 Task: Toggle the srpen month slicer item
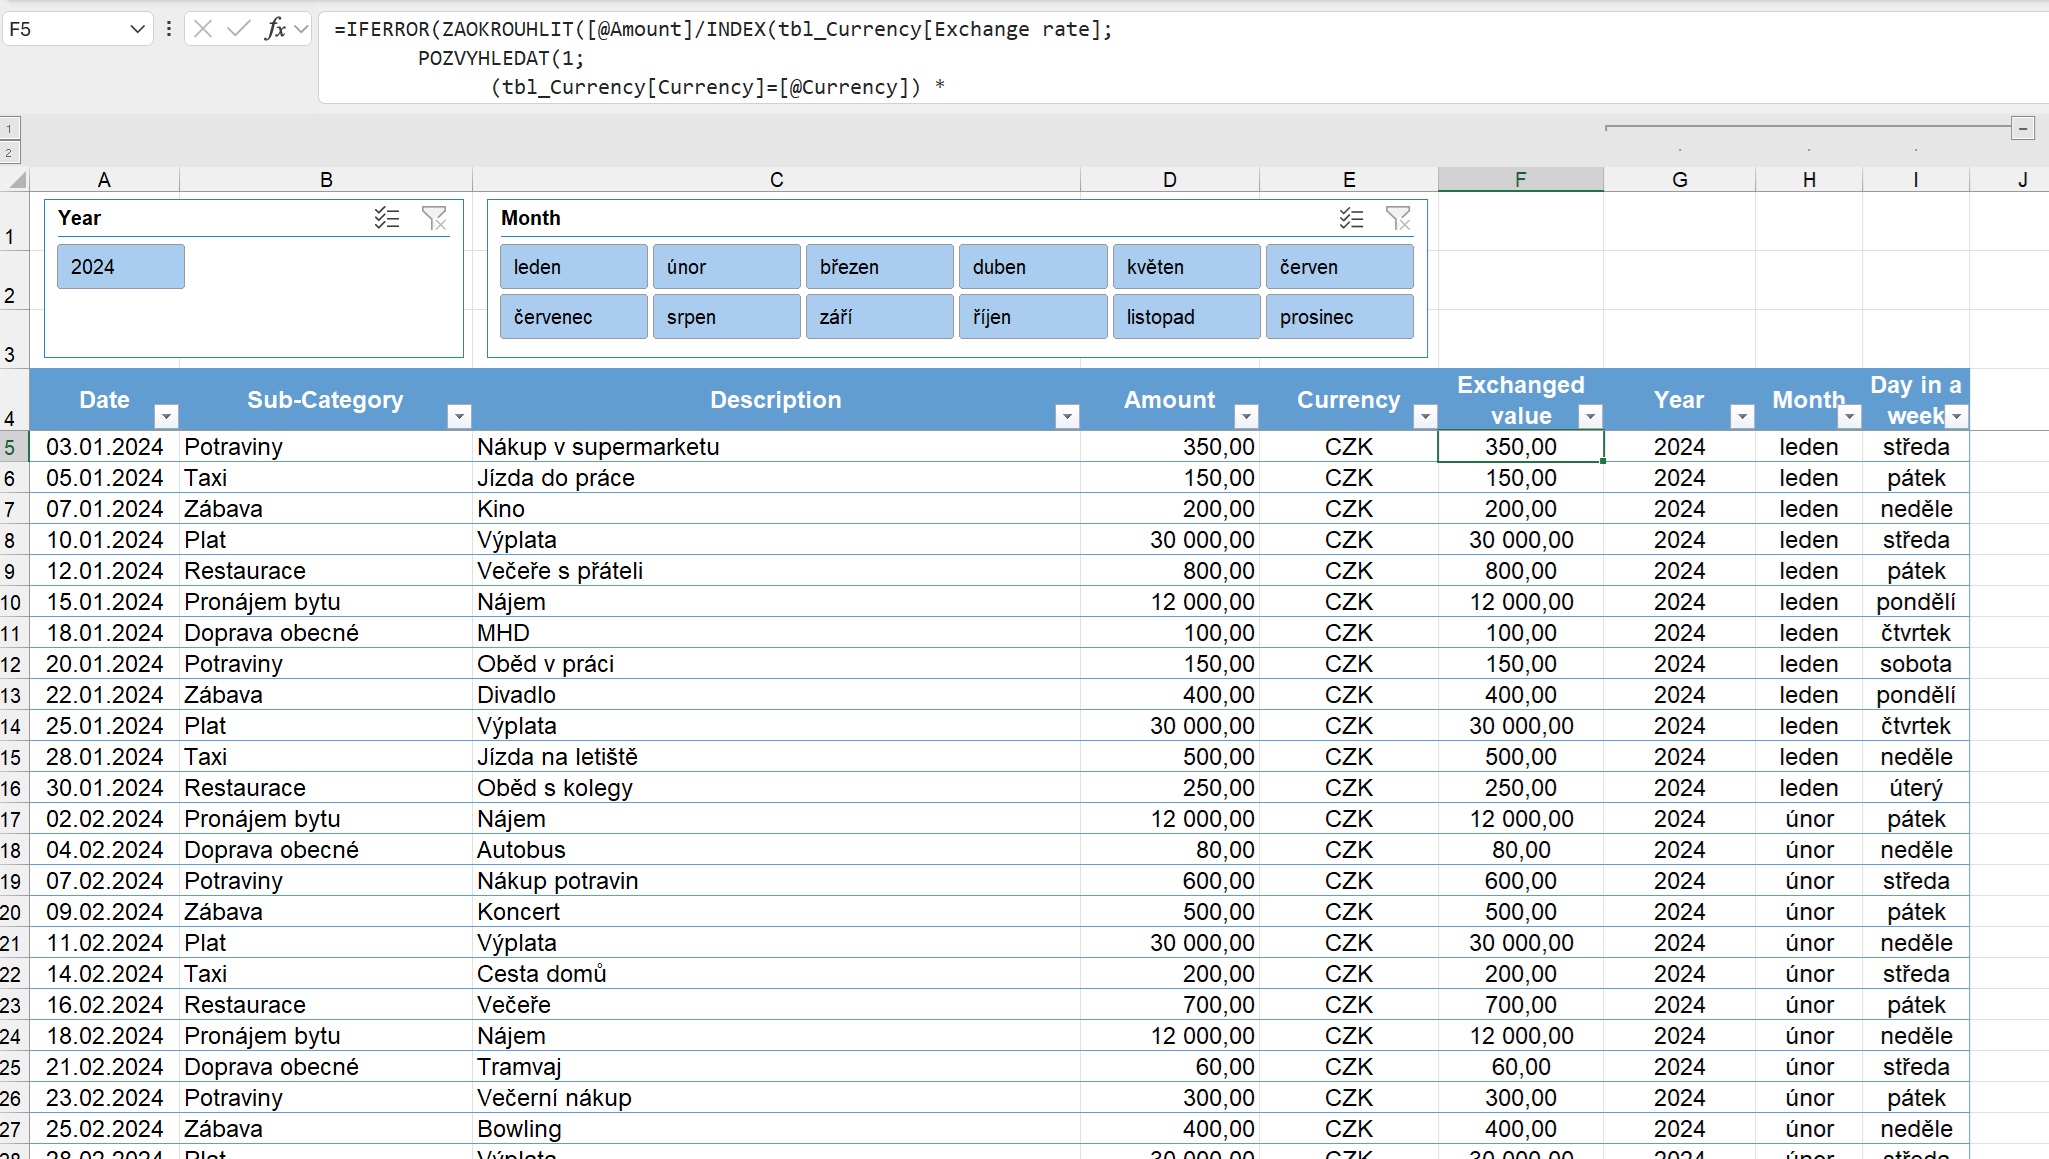(x=727, y=317)
